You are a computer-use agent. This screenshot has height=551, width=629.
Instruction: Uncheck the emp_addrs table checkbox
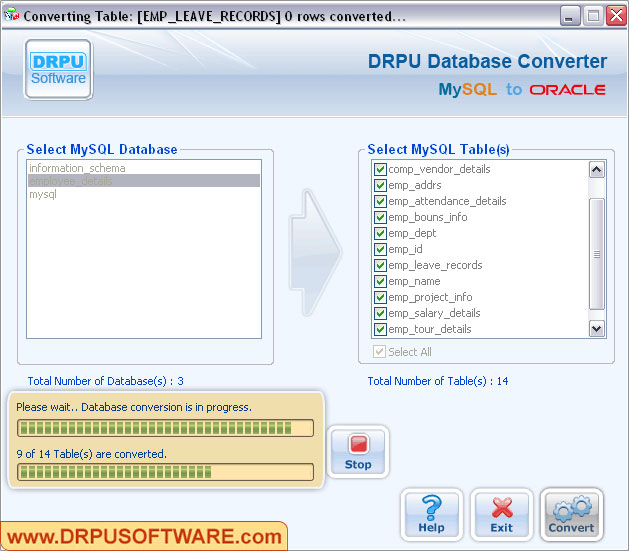pos(380,185)
